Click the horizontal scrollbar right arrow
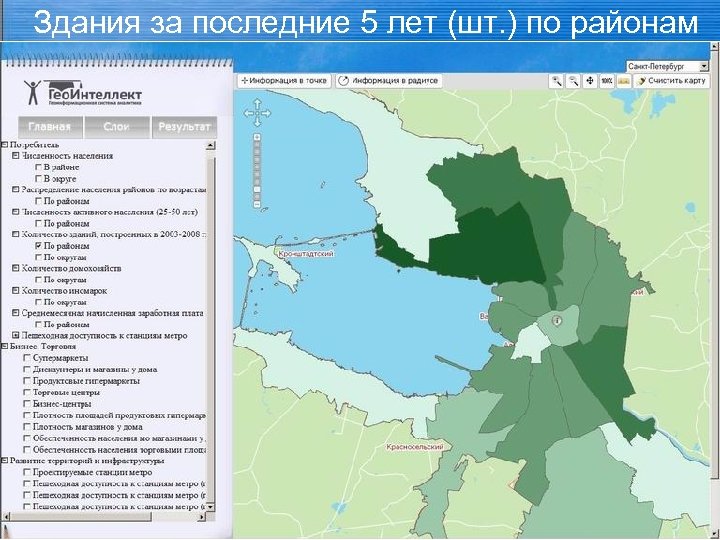 pos(202,517)
